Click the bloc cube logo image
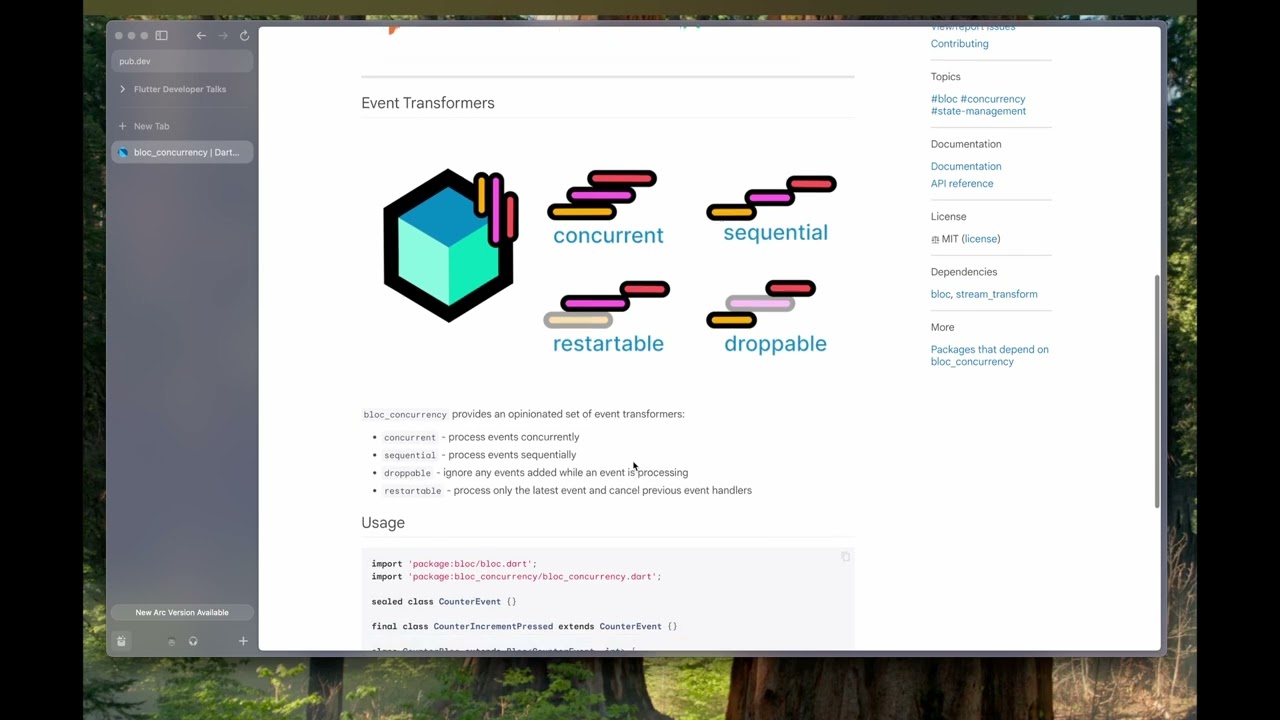The image size is (1280, 720). point(450,245)
